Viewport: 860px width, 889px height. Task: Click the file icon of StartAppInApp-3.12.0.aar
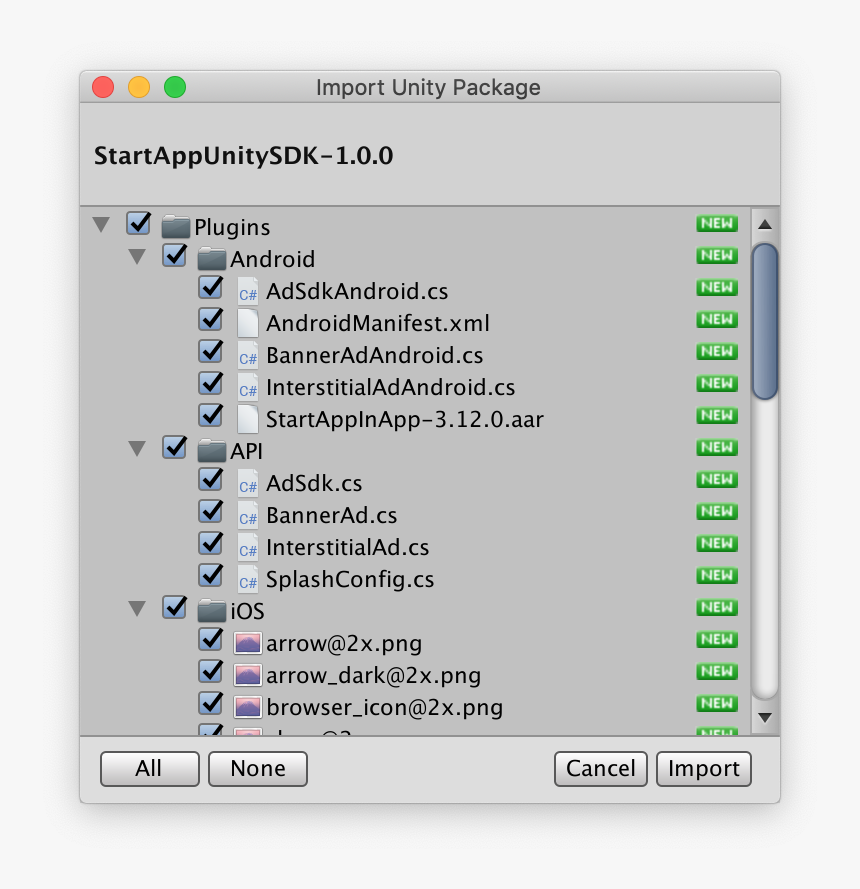(x=248, y=419)
